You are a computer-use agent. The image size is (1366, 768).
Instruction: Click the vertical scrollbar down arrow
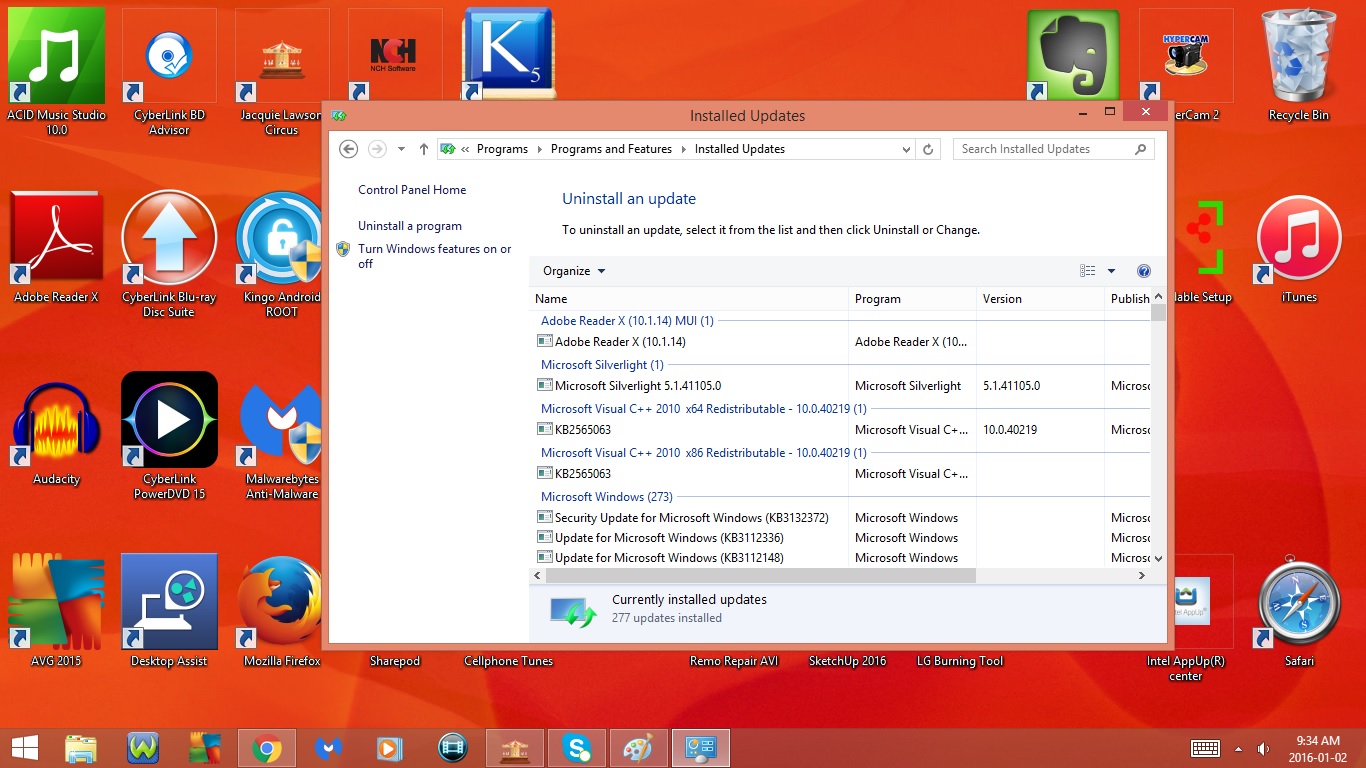point(1158,558)
